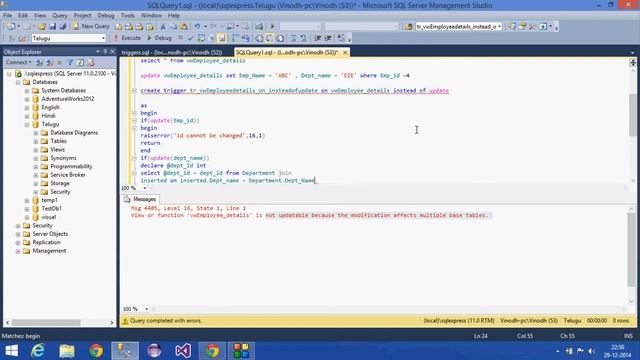Expand the Tables folder under Telugu

pos(36,141)
